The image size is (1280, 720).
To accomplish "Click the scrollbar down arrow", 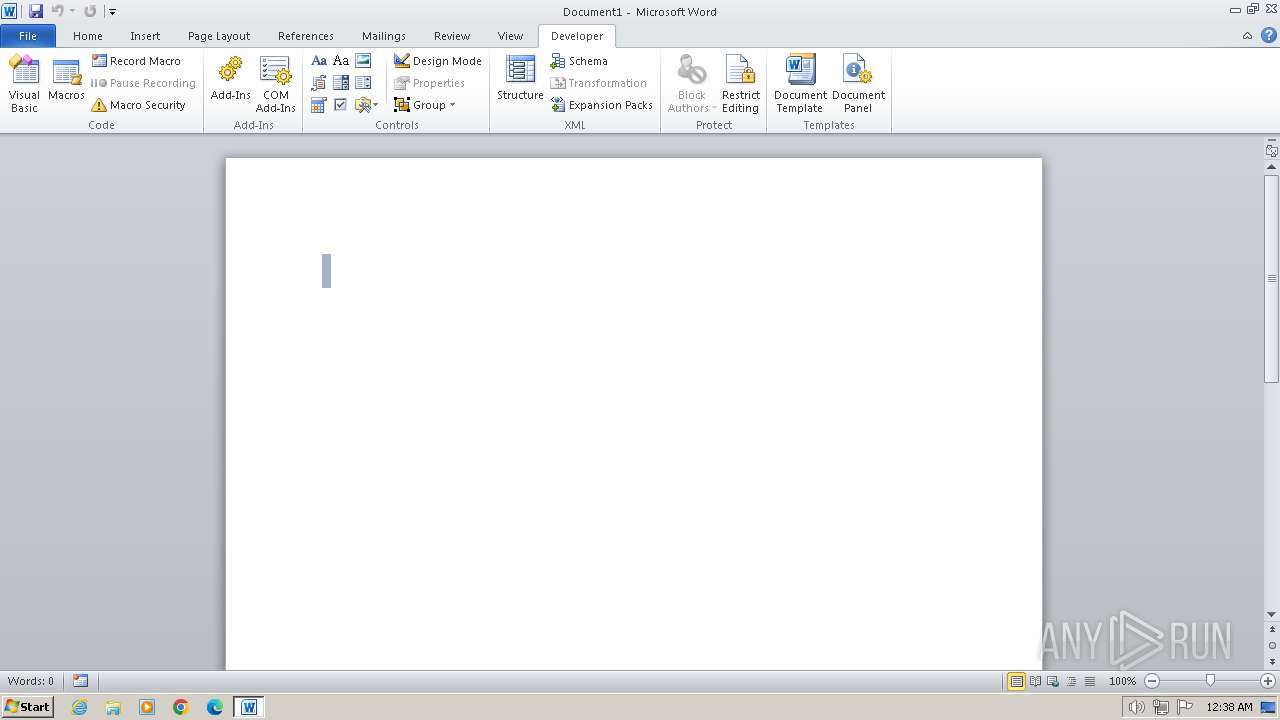I will coord(1271,614).
